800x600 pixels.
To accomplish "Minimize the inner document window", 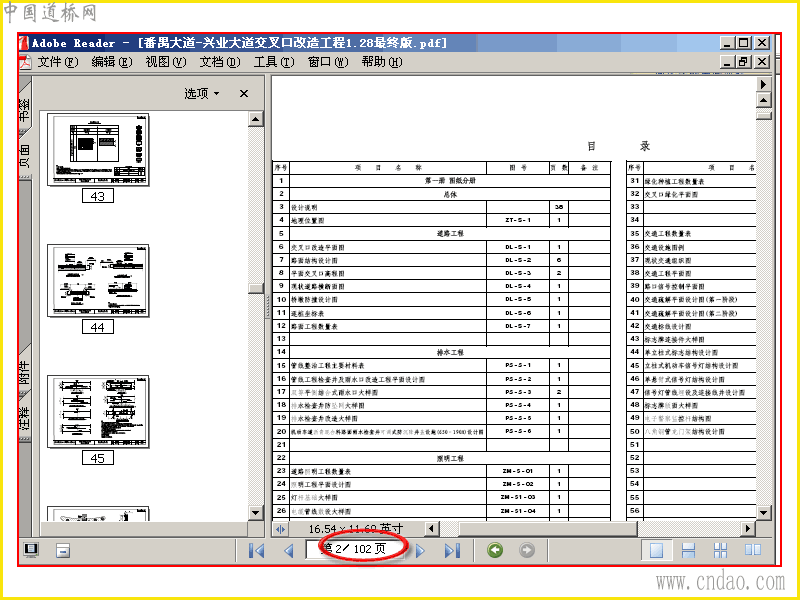I will coord(728,62).
